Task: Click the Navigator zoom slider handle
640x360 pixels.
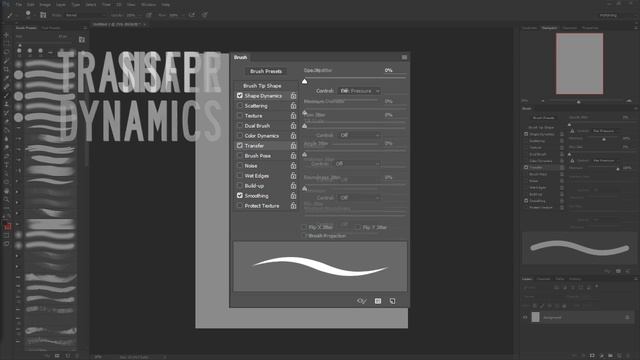Action: [578, 101]
